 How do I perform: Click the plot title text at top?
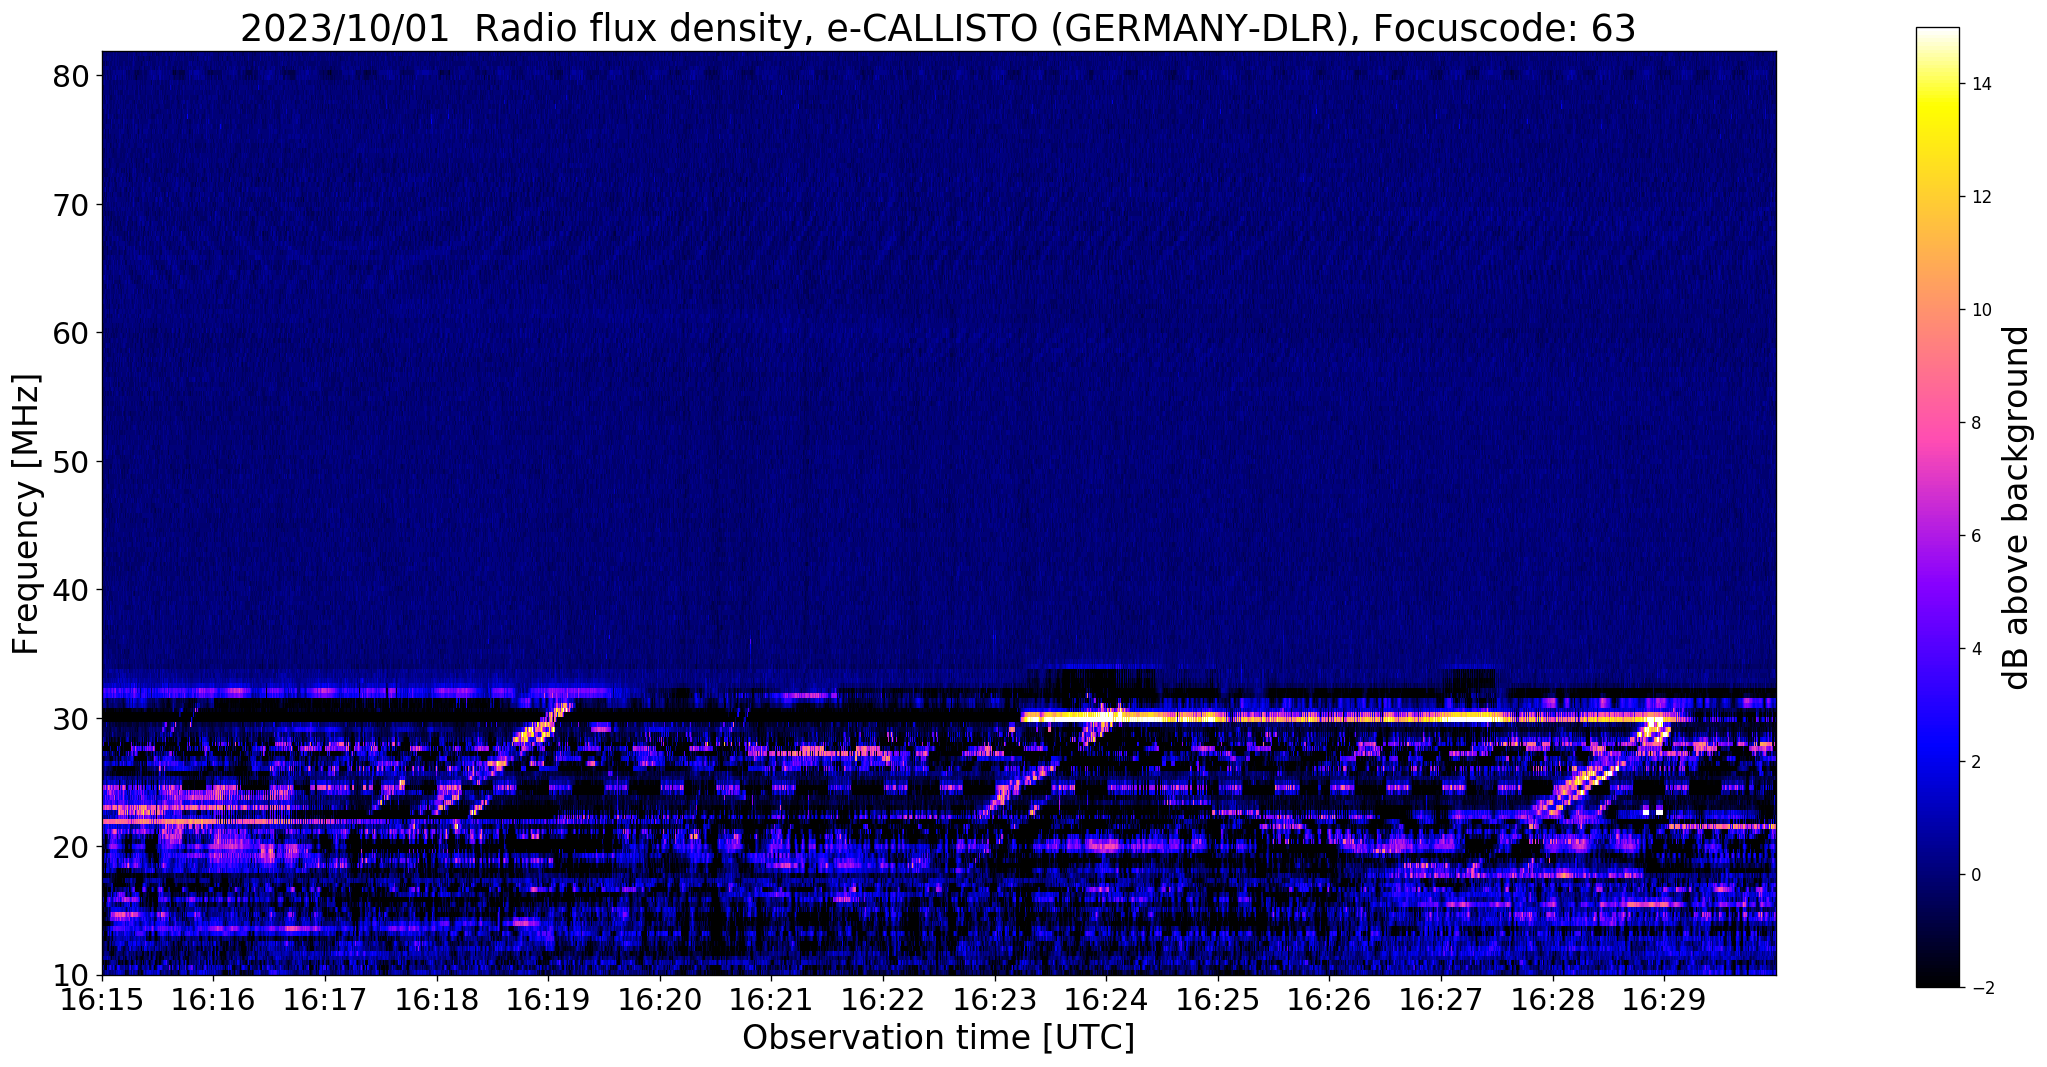click(x=938, y=28)
